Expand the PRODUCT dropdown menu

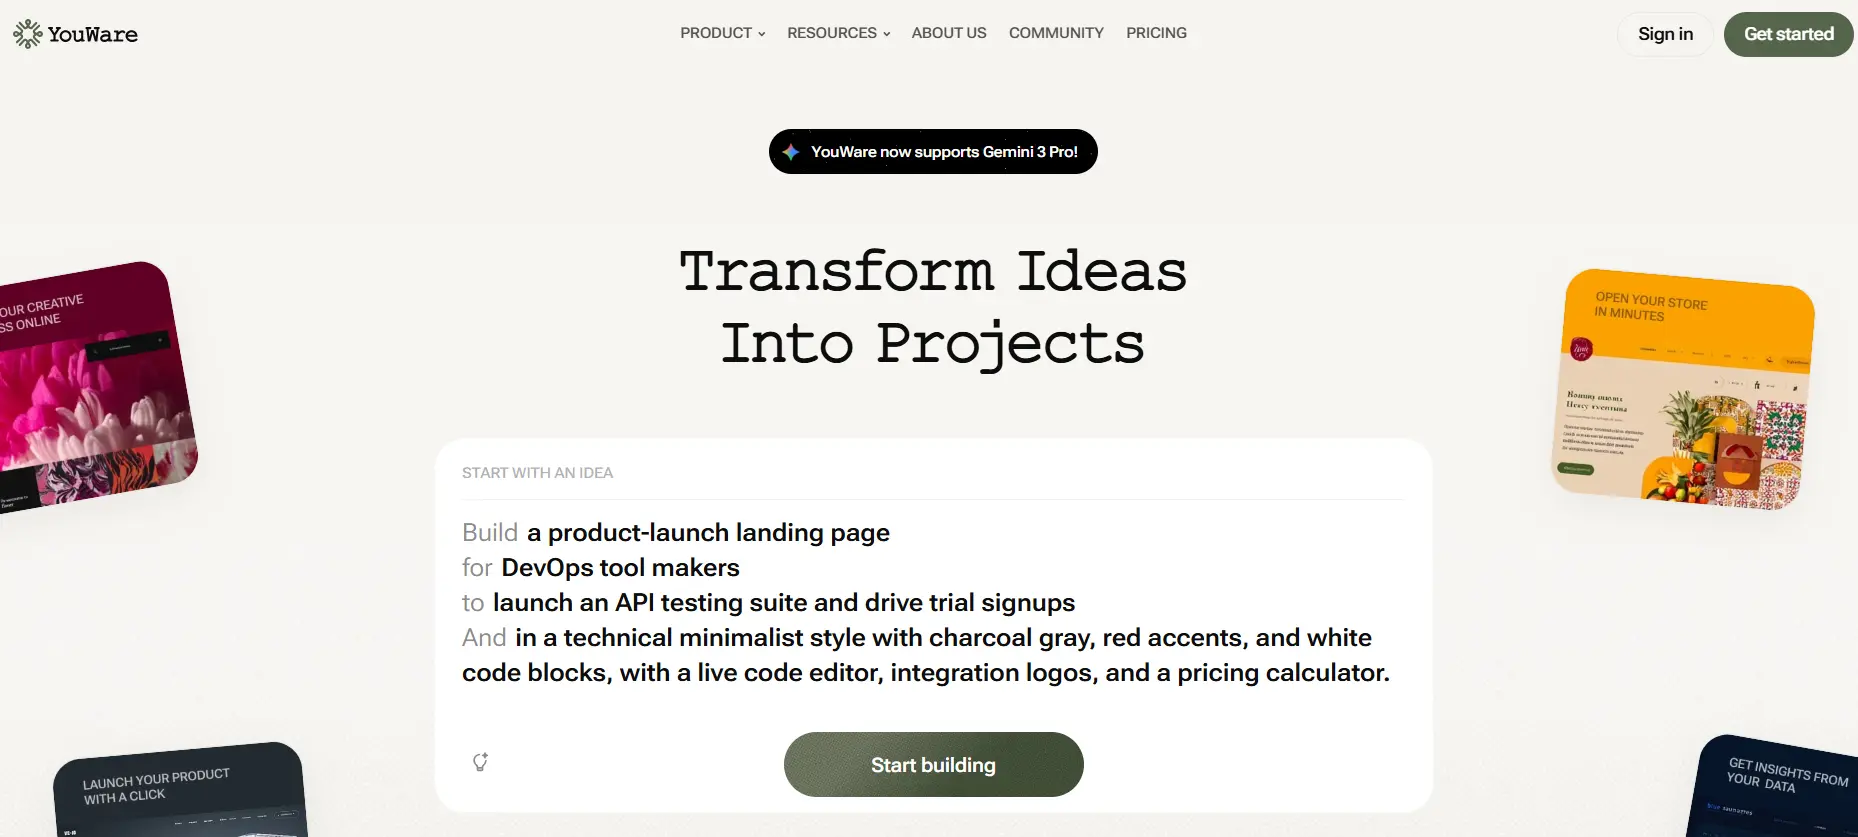tap(722, 33)
